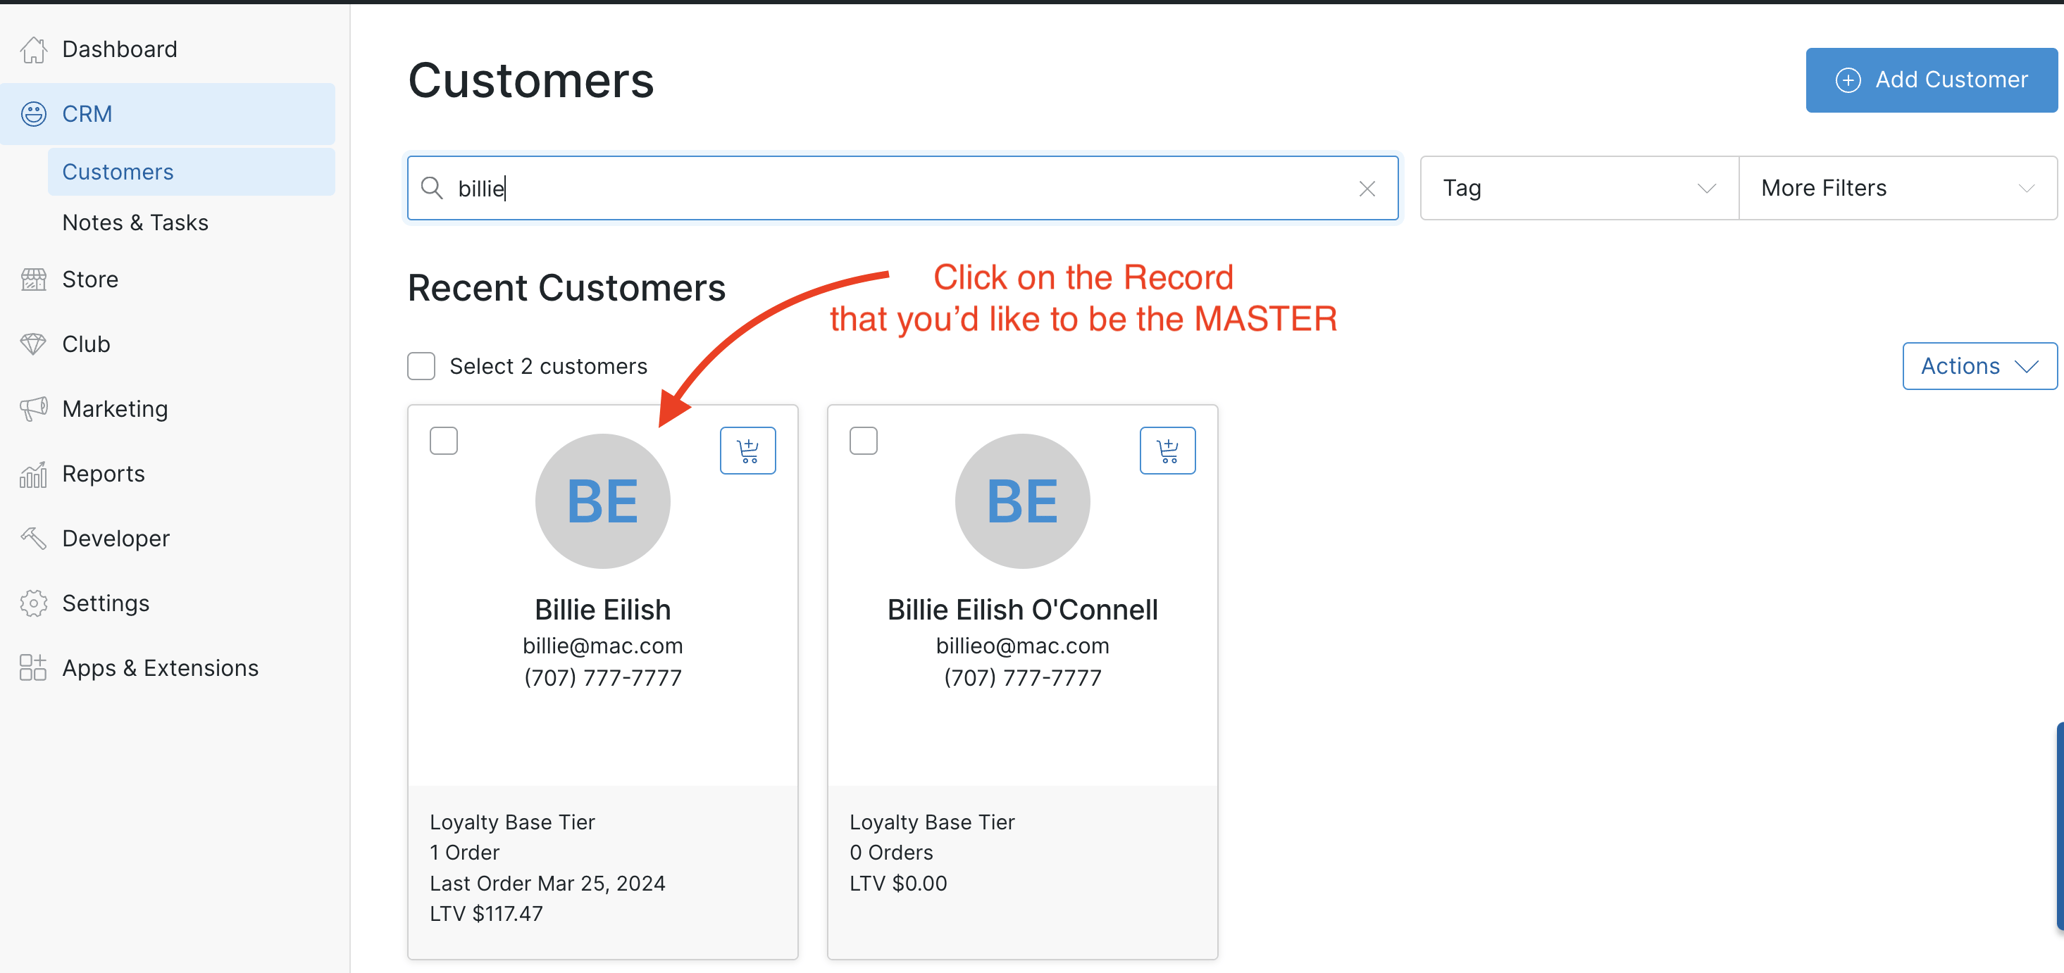2064x973 pixels.
Task: Check the Select 2 customers checkbox
Action: coord(421,366)
